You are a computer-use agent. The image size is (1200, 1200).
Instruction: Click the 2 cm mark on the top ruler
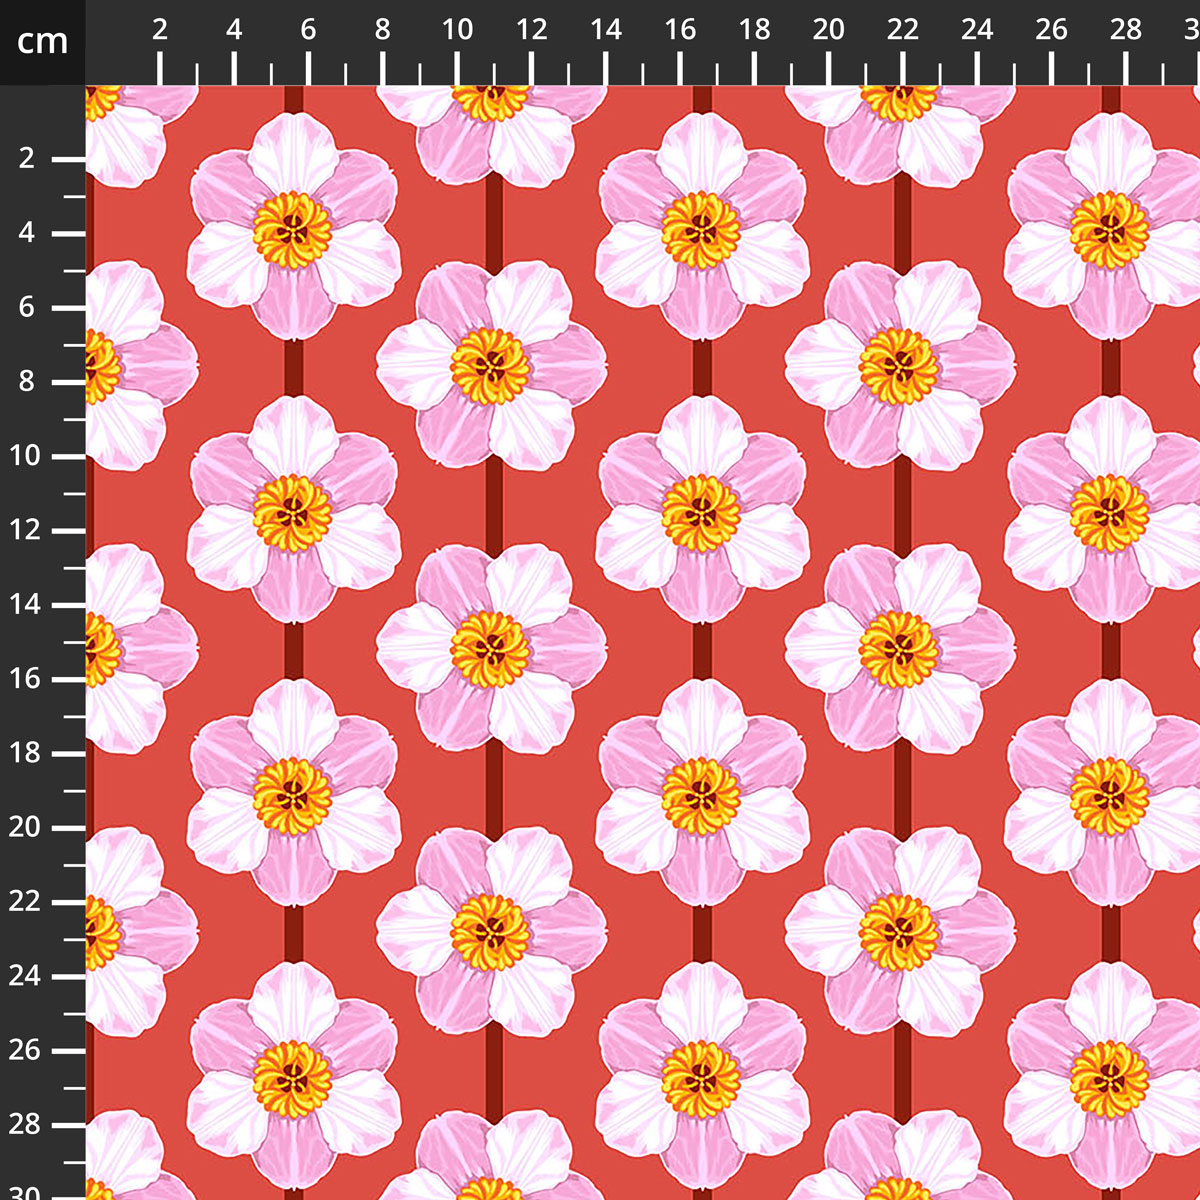(160, 30)
